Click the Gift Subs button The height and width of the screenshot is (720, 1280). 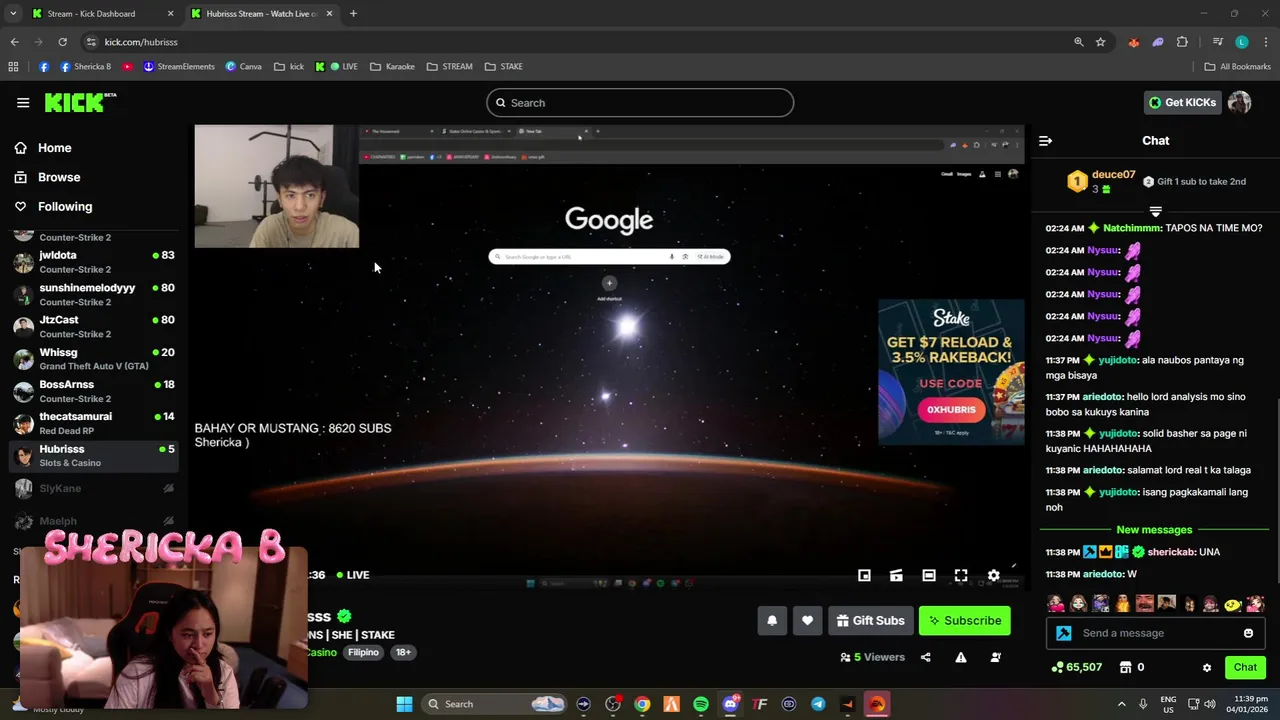tap(870, 621)
